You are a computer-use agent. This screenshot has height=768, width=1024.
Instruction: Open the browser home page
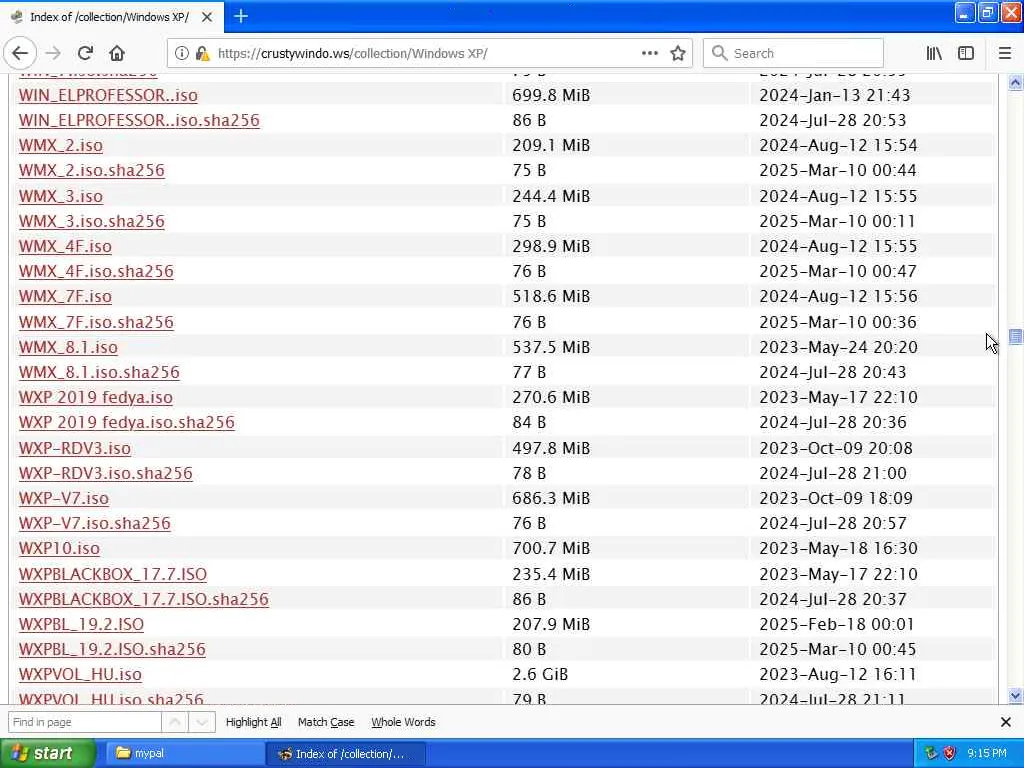(x=117, y=54)
